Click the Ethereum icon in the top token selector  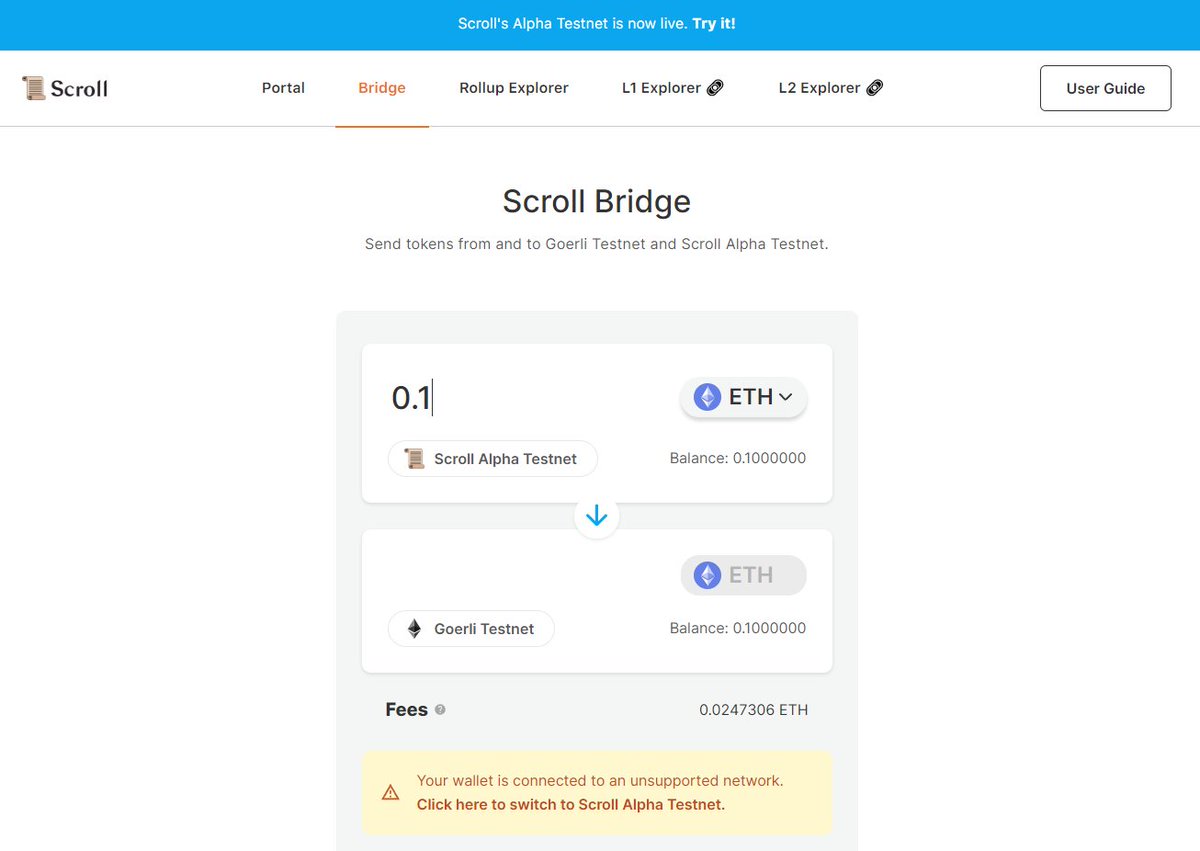[707, 397]
